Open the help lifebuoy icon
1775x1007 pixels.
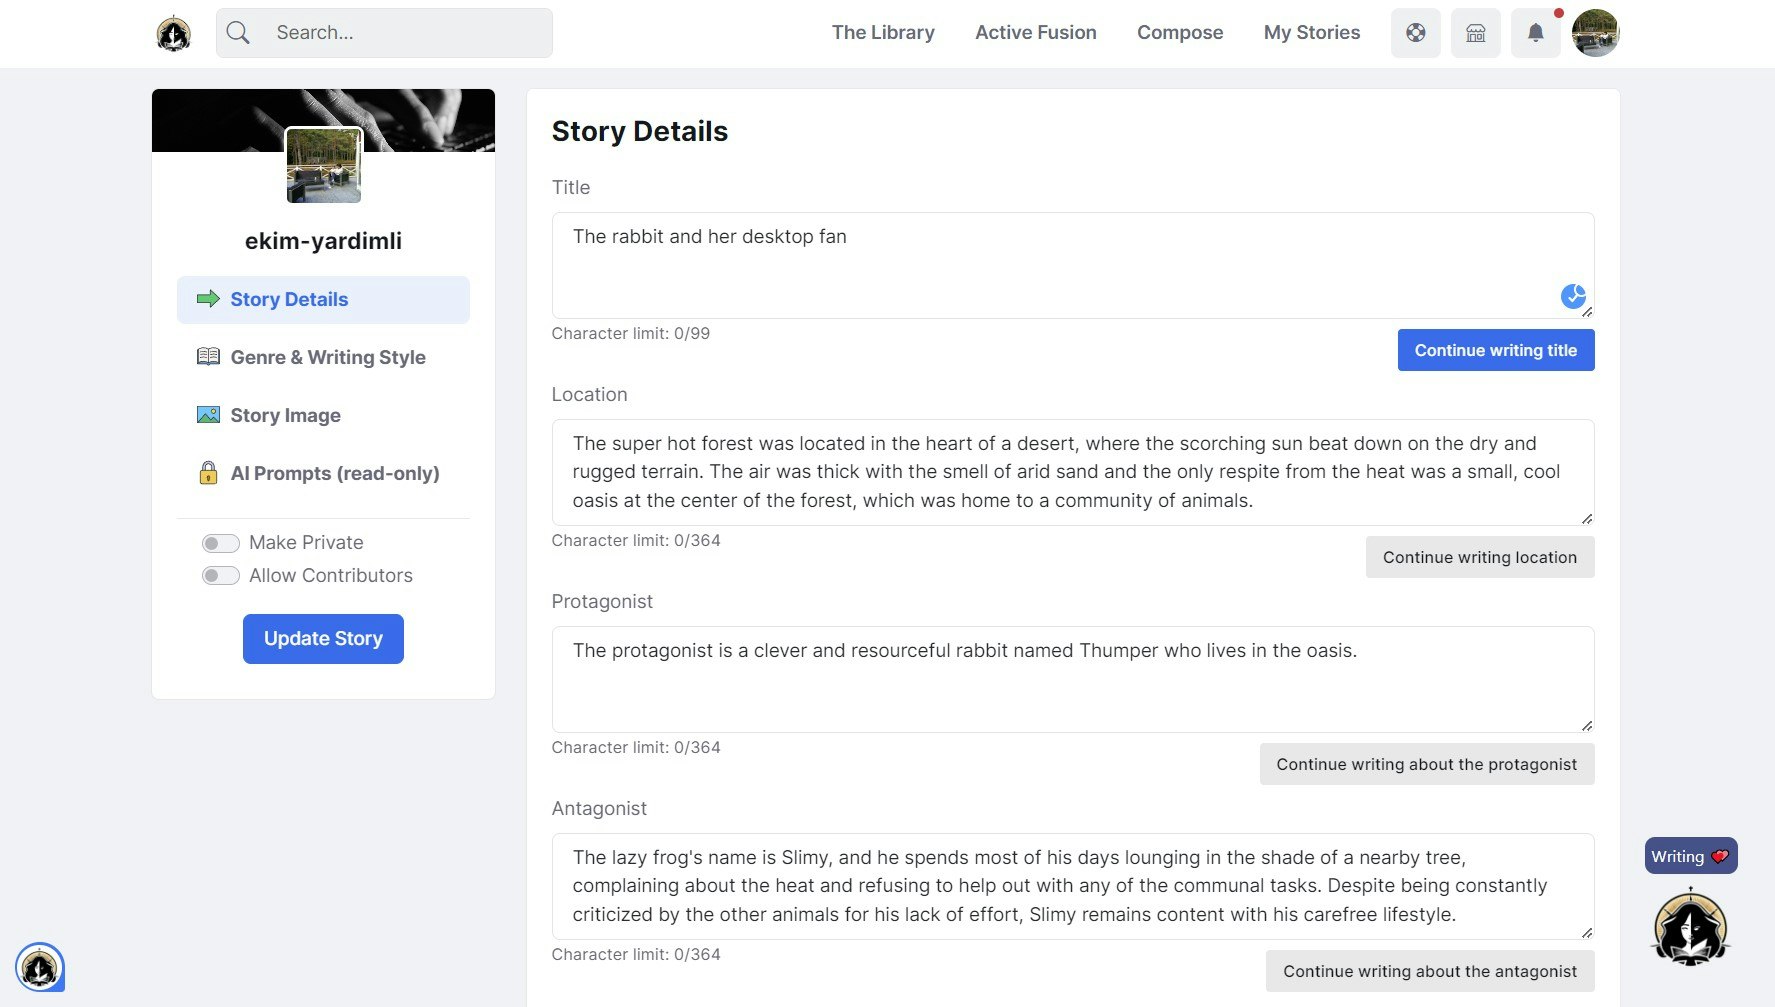1416,33
